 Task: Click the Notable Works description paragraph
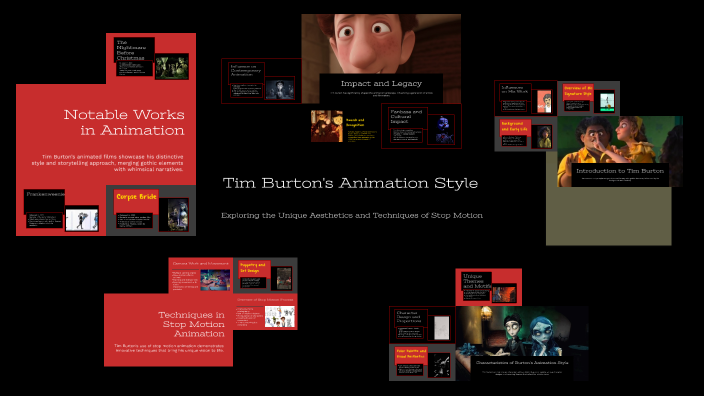[107, 163]
